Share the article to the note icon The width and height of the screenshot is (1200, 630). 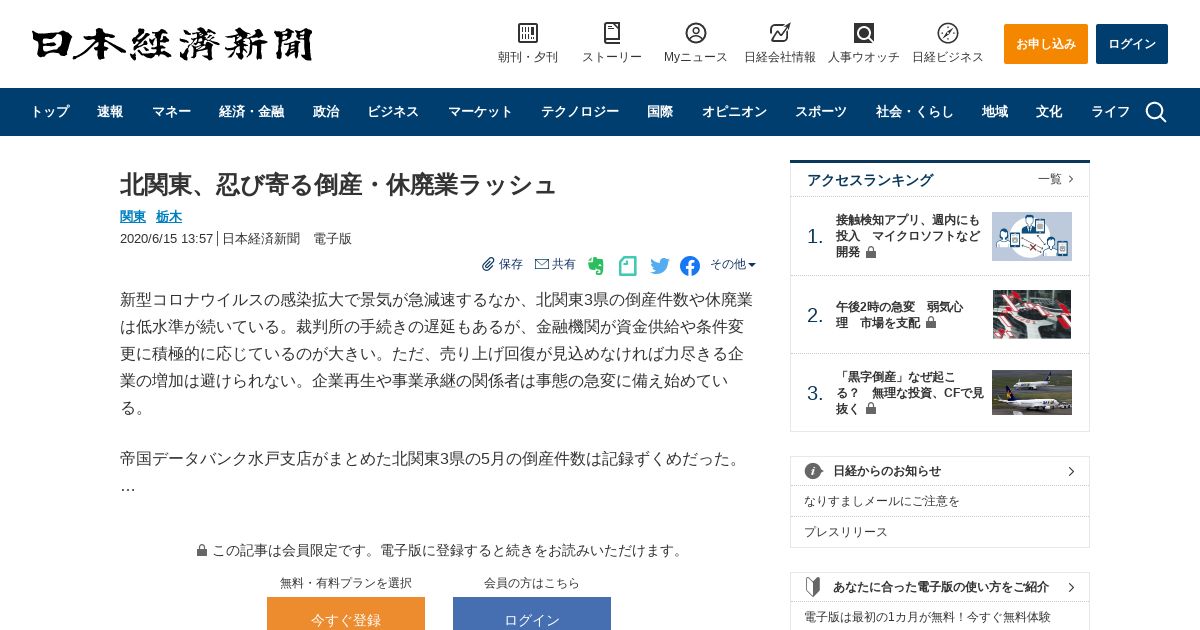(x=627, y=265)
